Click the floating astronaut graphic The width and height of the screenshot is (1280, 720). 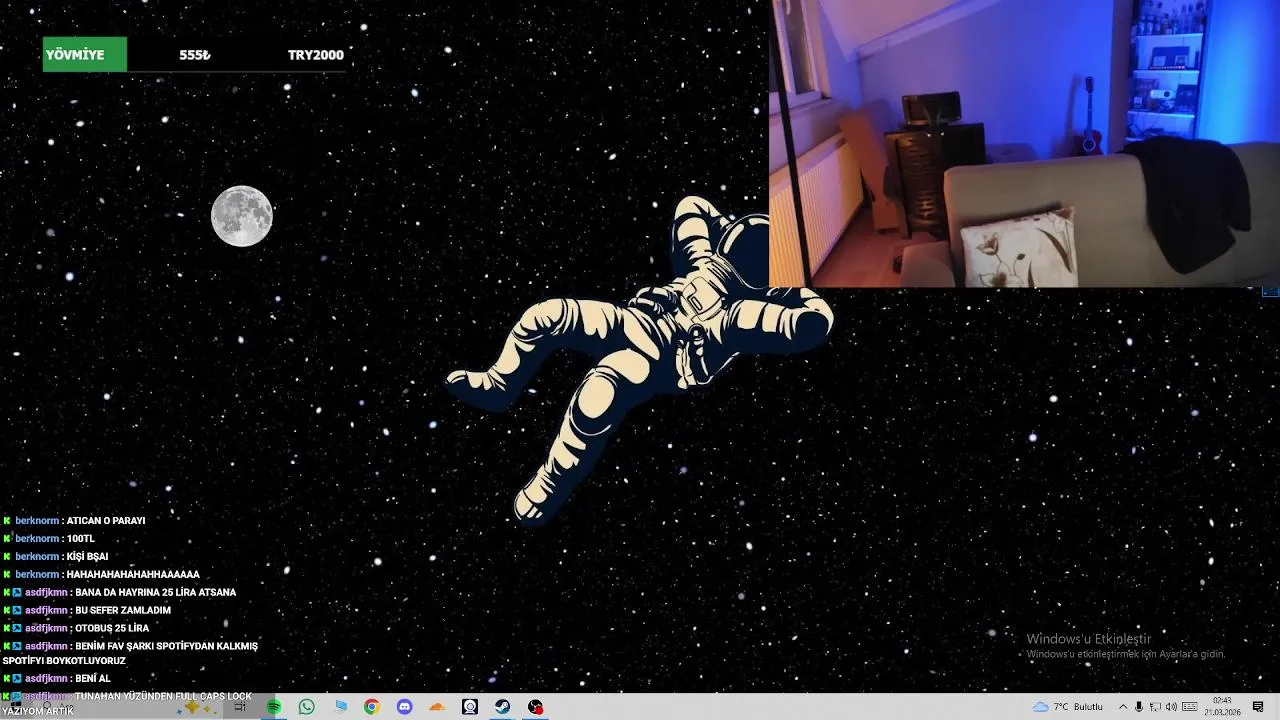(x=640, y=360)
